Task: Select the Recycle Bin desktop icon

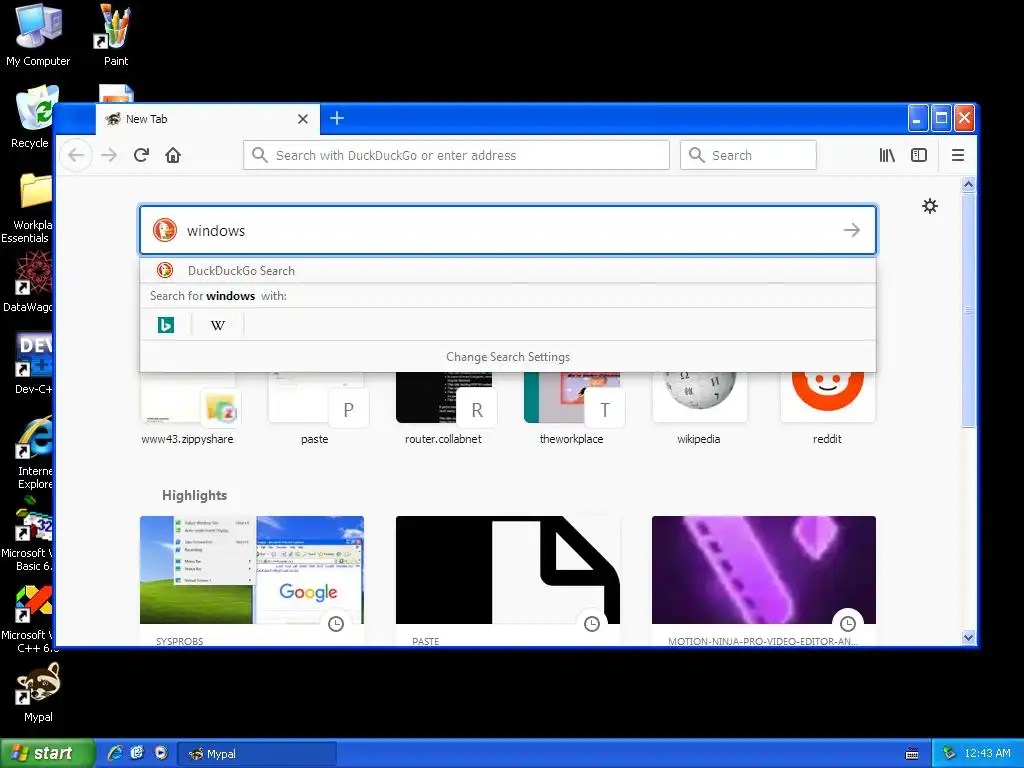Action: (x=33, y=118)
